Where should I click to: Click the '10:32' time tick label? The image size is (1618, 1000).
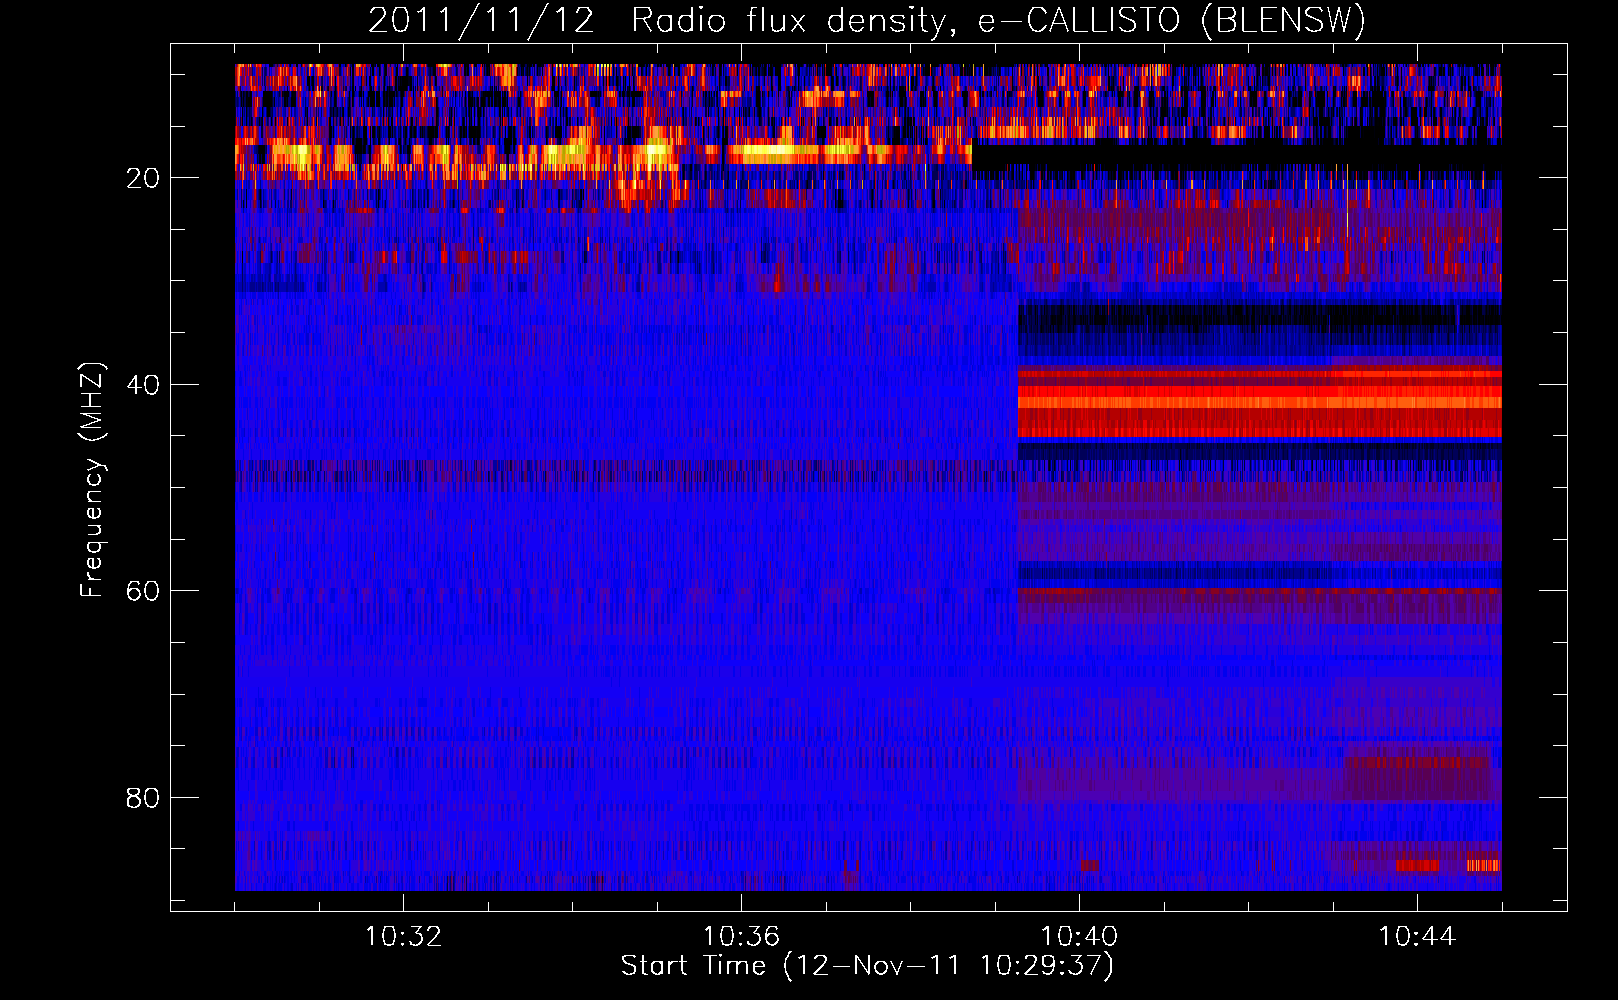(403, 936)
